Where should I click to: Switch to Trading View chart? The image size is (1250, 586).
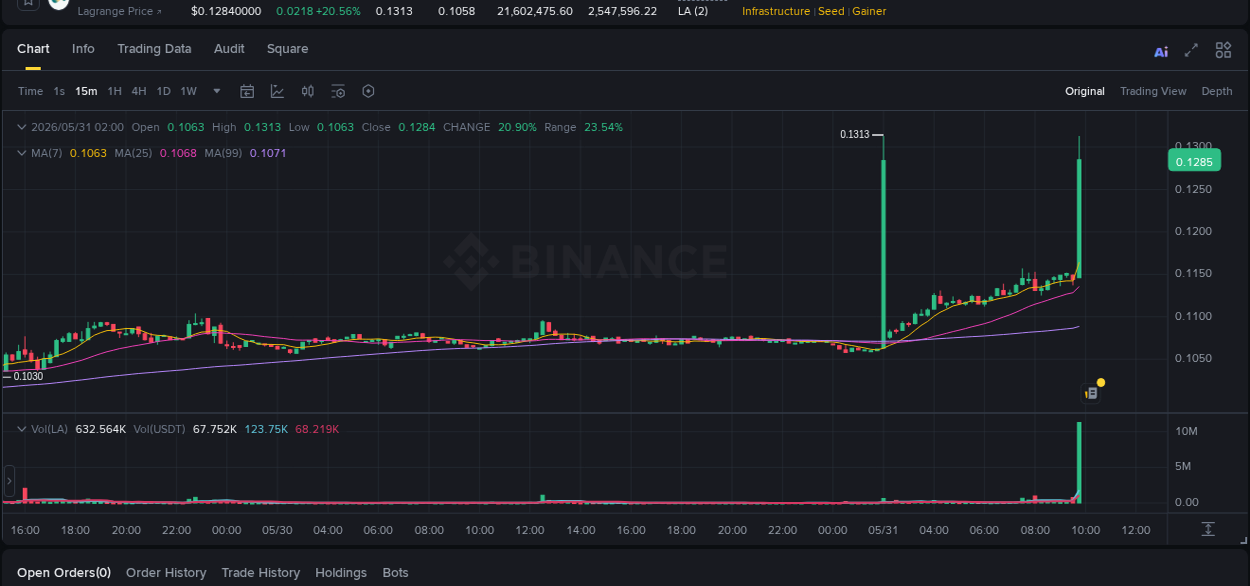[x=1153, y=91]
